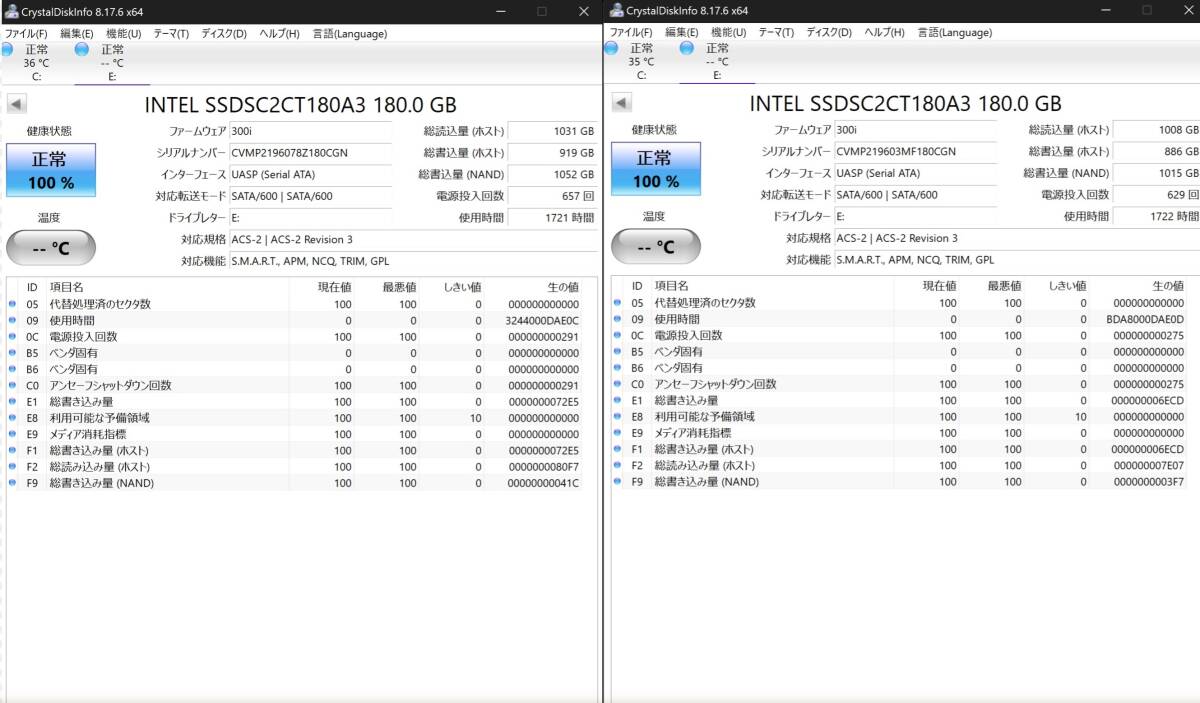This screenshot has height=703, width=1200.
Task: Open ディスク(D) menu in left window
Action: click(x=224, y=33)
